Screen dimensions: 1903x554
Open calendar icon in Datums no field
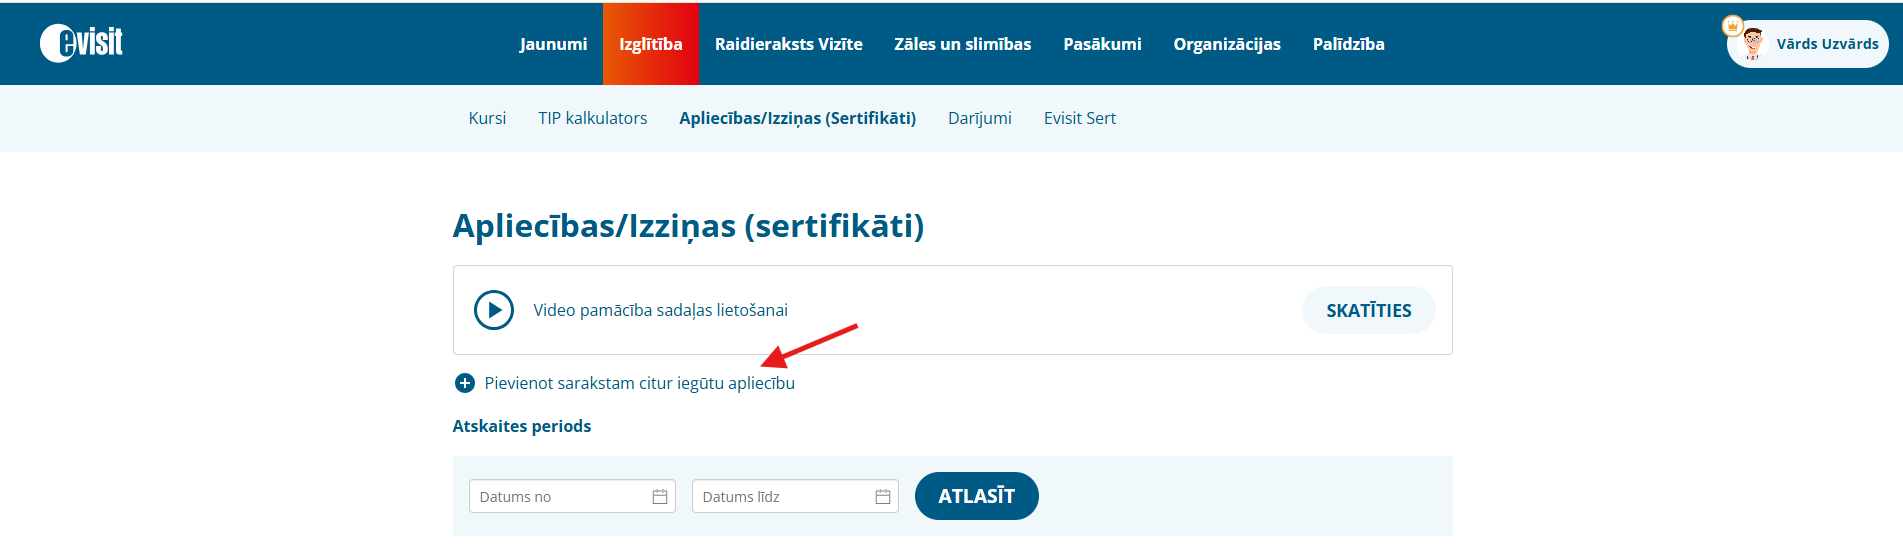660,497
